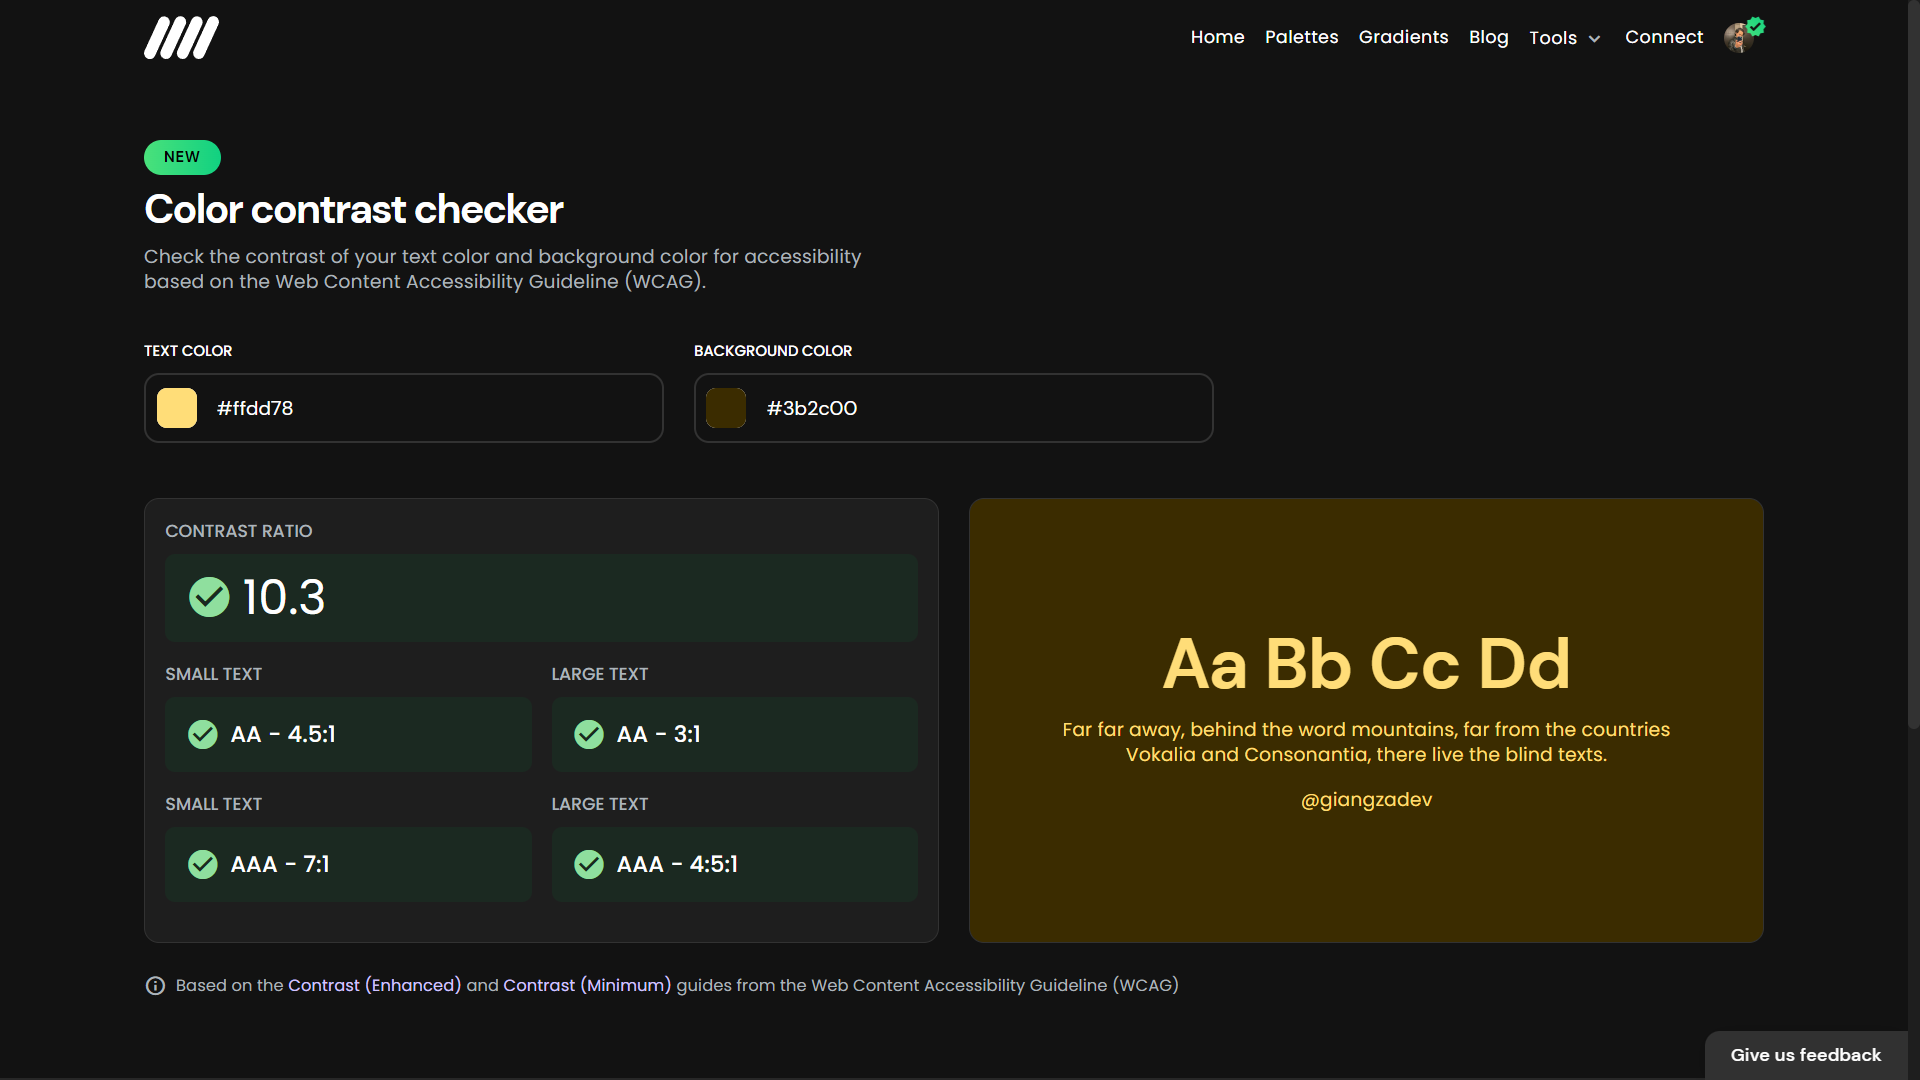Click the background color hex field #3b2c00

click(x=954, y=408)
